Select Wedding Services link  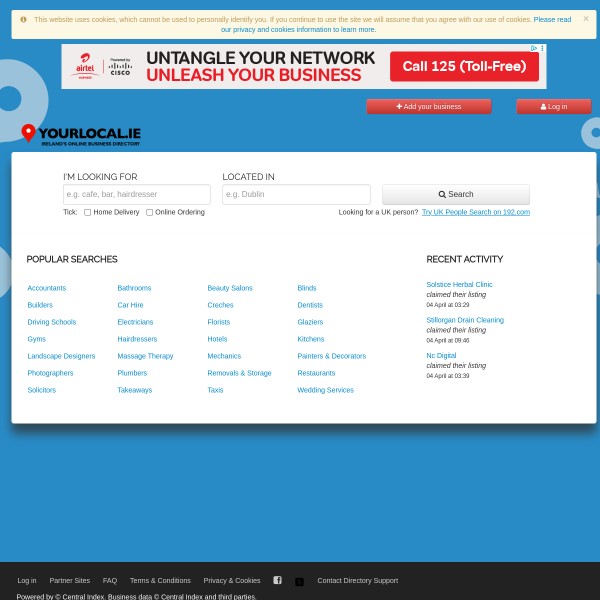(326, 390)
